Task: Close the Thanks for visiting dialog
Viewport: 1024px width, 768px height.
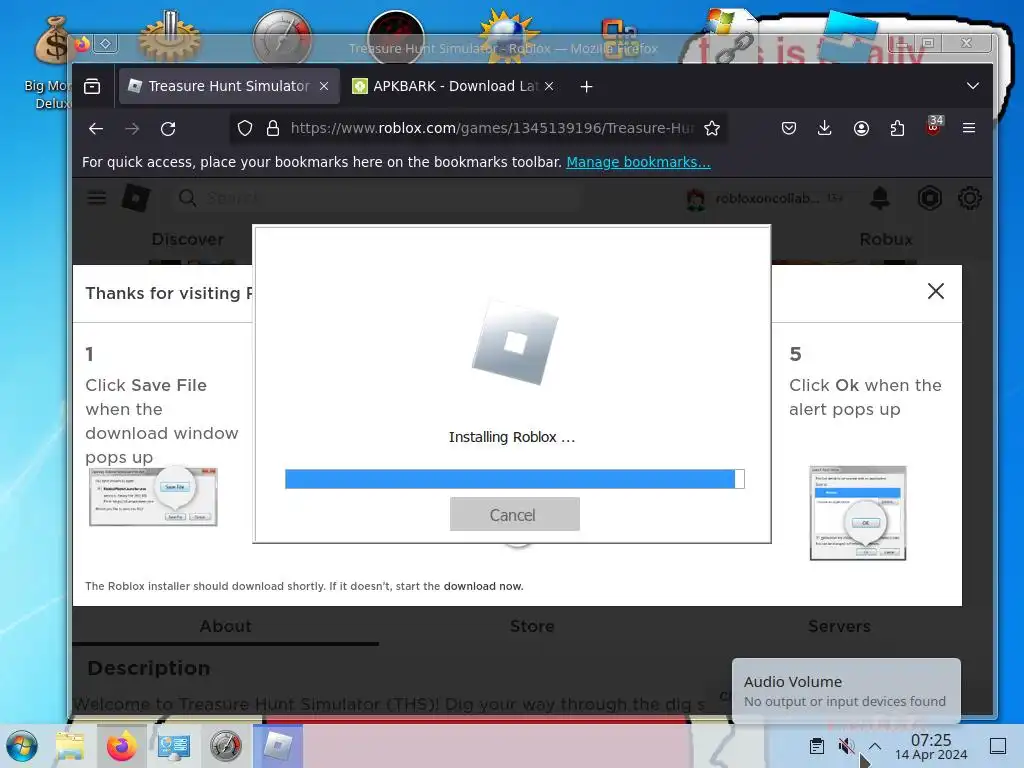Action: (936, 291)
